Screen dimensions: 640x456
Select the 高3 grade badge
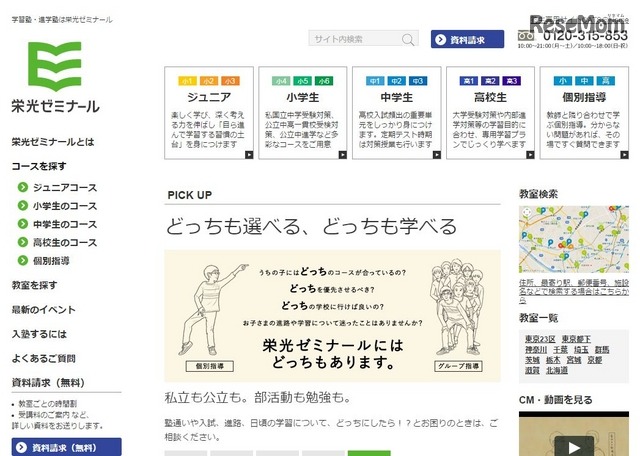tap(512, 81)
